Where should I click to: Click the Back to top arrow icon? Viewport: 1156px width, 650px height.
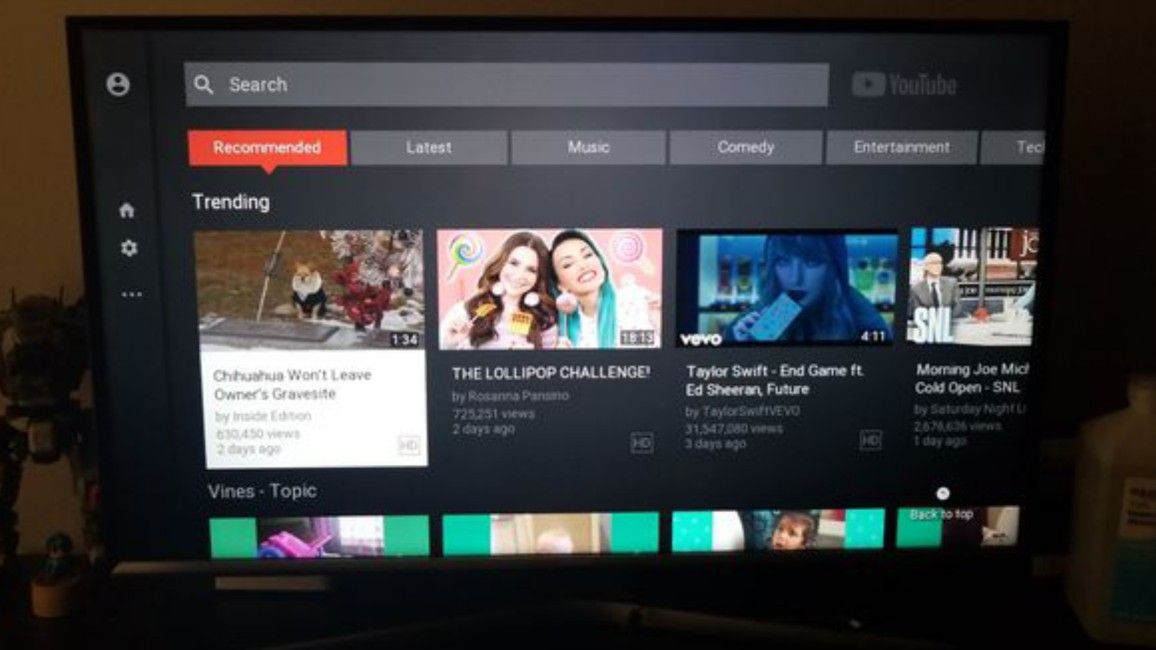(942, 493)
